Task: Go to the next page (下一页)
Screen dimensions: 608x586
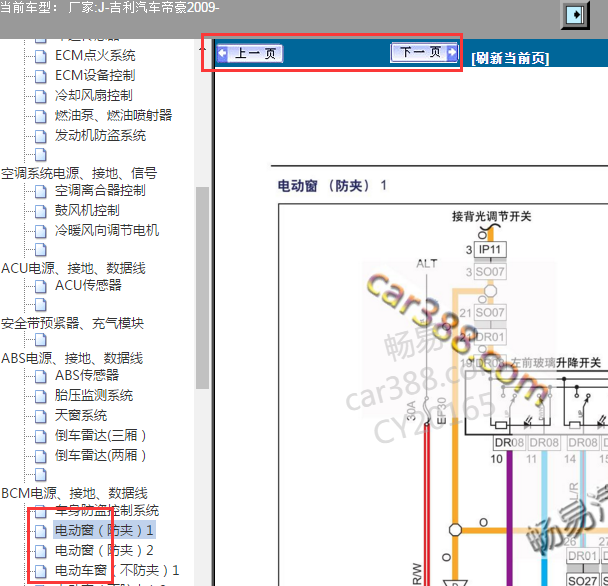Action: (x=424, y=52)
